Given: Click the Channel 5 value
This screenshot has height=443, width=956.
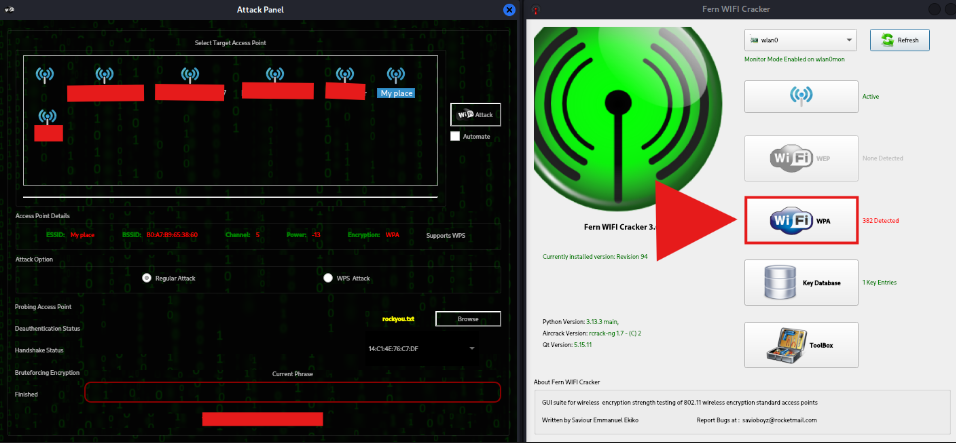Looking at the screenshot, I should pos(258,235).
